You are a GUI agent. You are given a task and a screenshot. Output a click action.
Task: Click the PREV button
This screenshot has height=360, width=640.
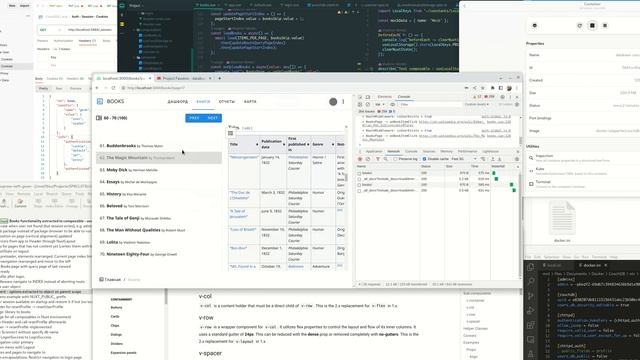click(x=194, y=118)
